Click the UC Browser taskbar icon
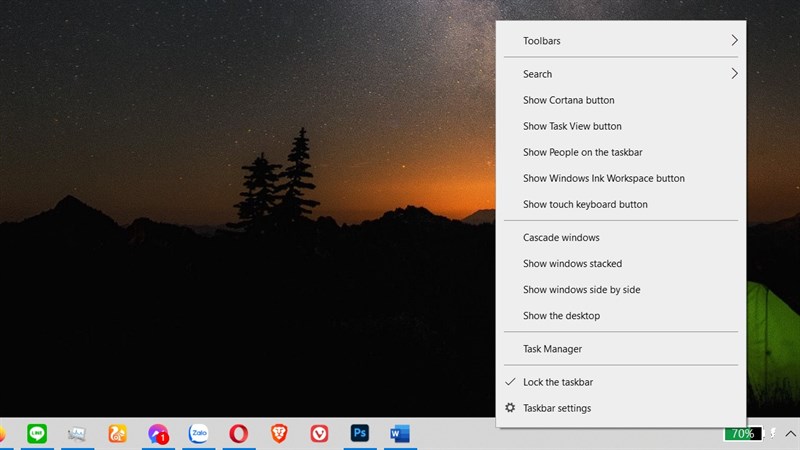The image size is (800, 450). pos(118,433)
